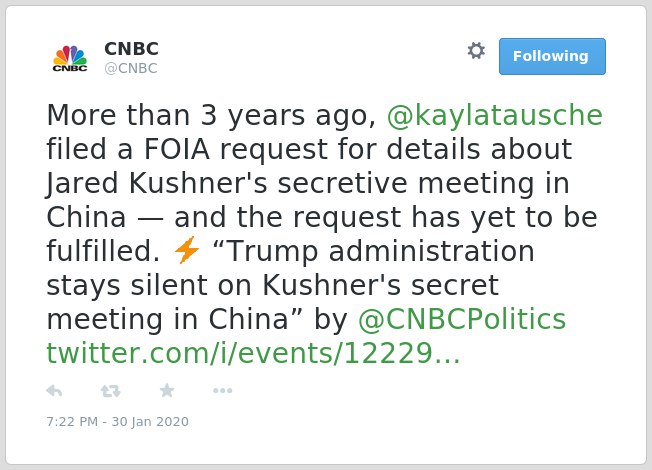This screenshot has width=652, height=470.
Task: Open the @CNBCPolitics mention
Action: (x=462, y=319)
